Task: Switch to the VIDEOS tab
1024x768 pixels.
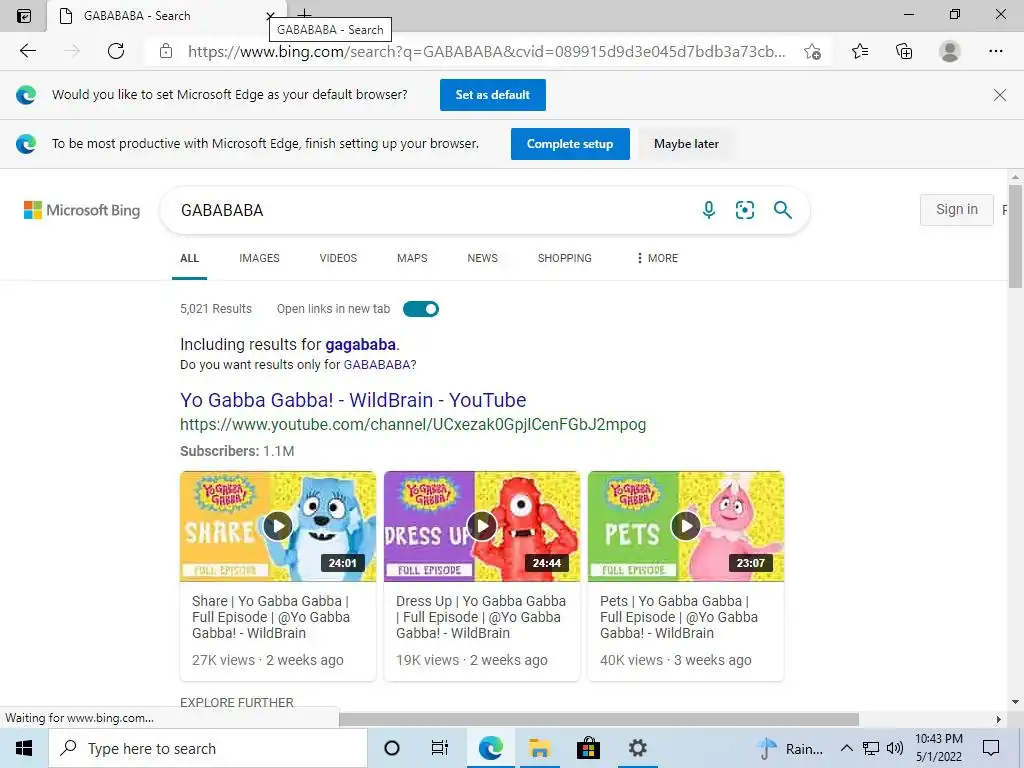Action: click(338, 259)
